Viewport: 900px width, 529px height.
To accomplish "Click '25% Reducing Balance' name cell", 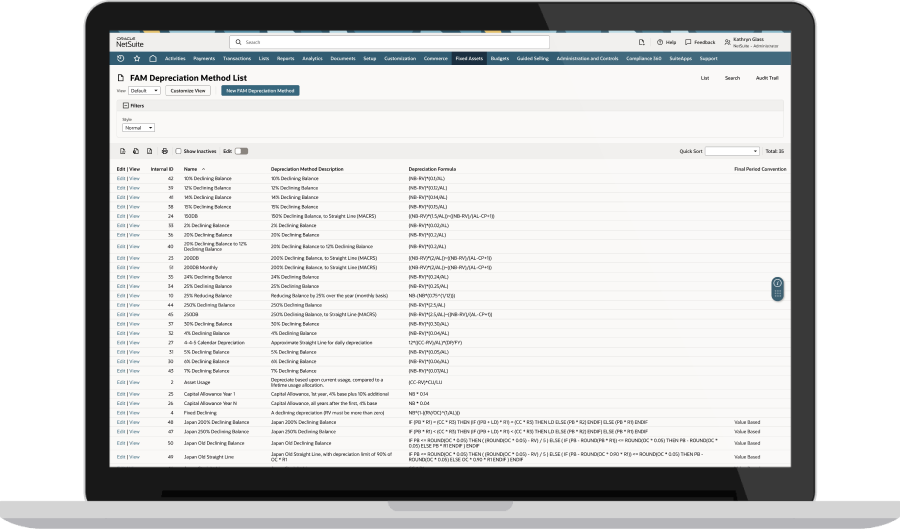I will (x=208, y=295).
